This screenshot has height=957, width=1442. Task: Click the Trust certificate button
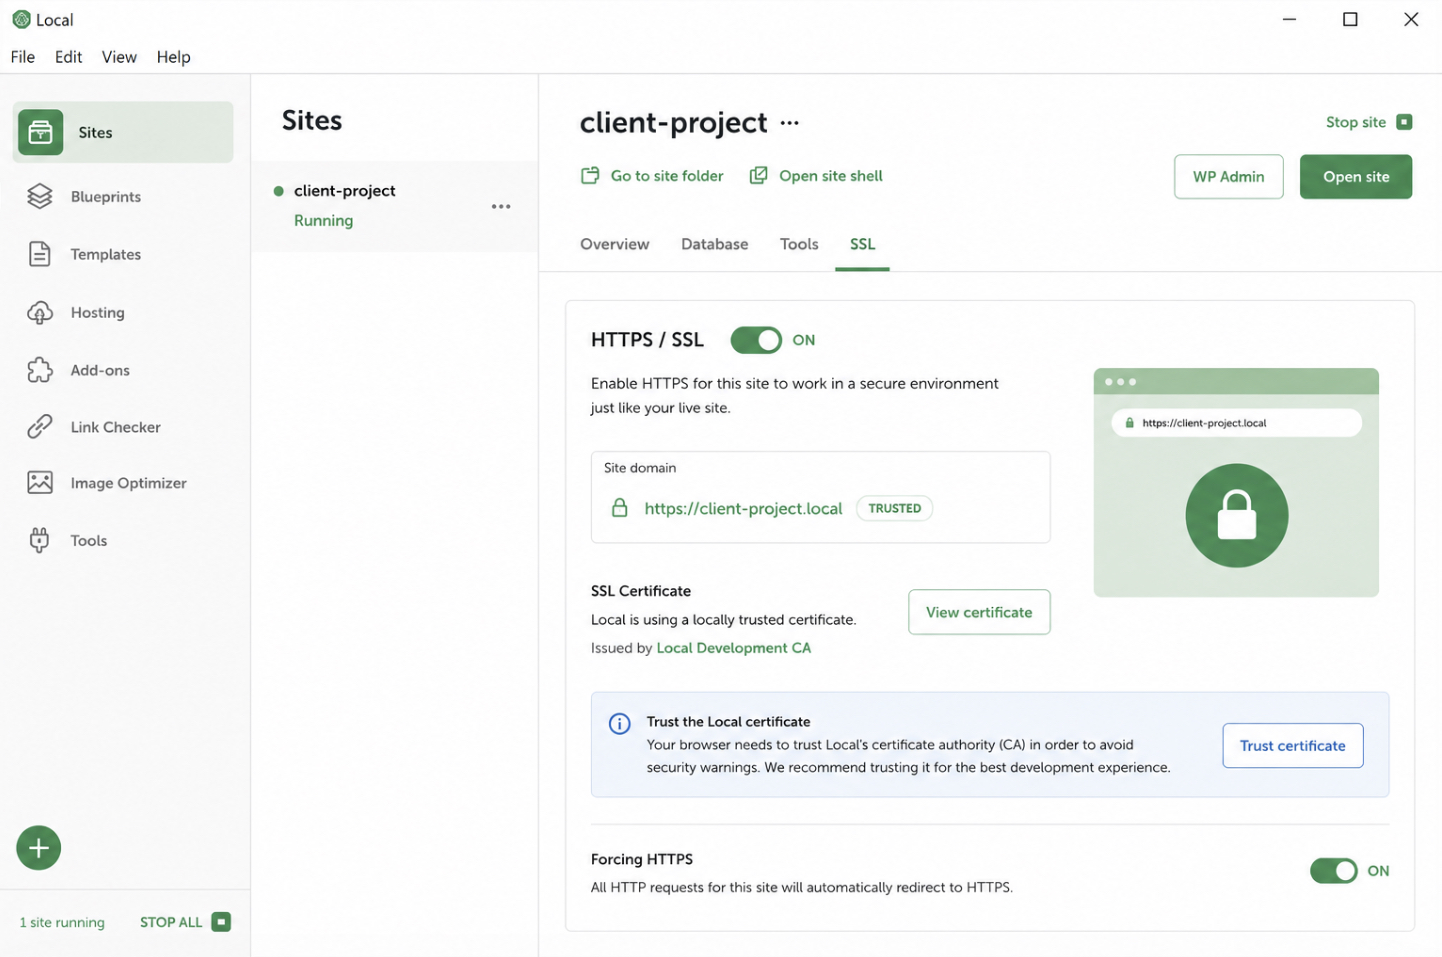coord(1293,746)
